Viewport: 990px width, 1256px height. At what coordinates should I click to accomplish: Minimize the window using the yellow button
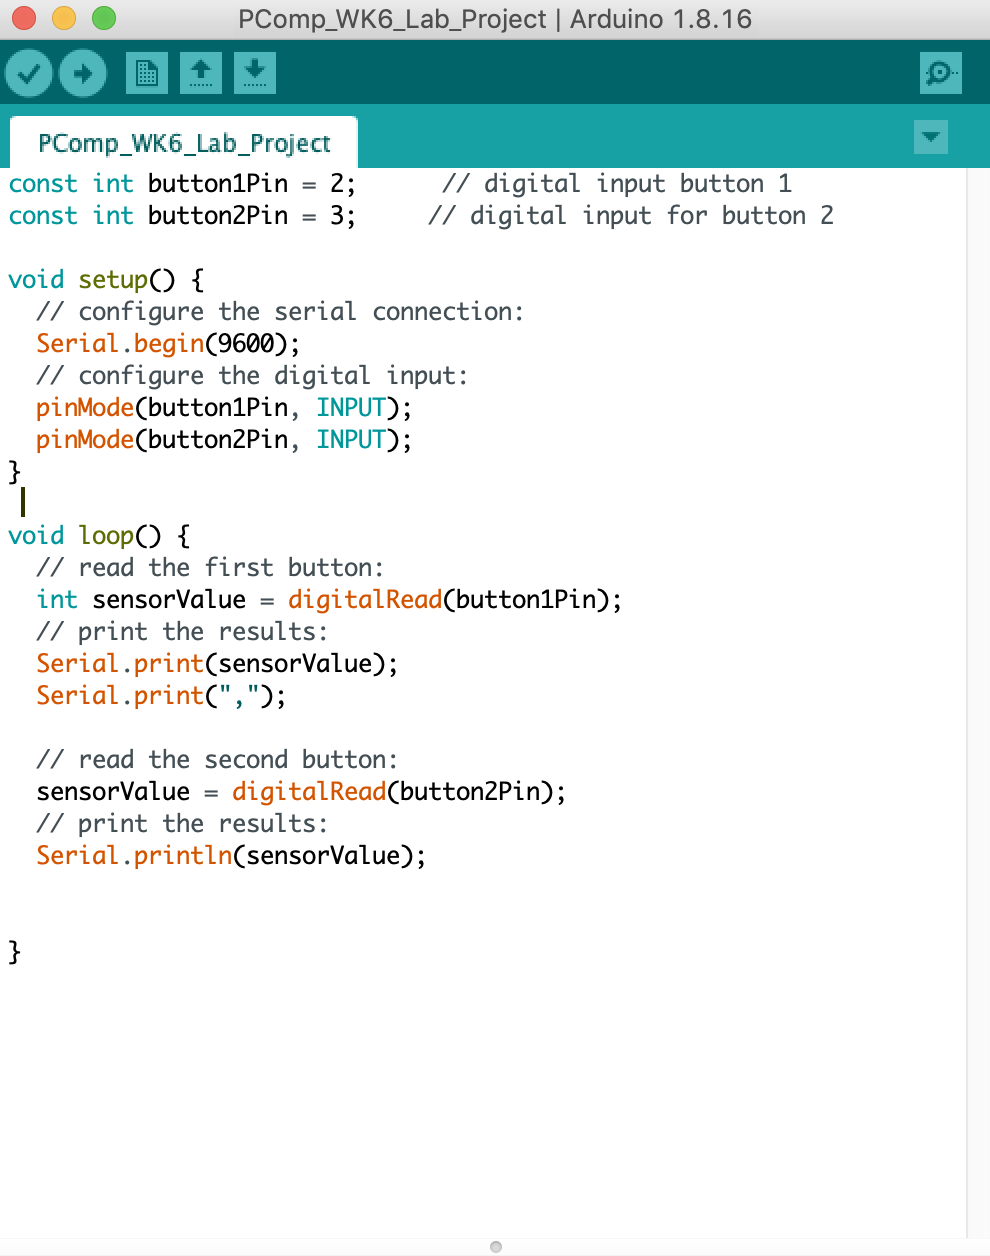64,18
